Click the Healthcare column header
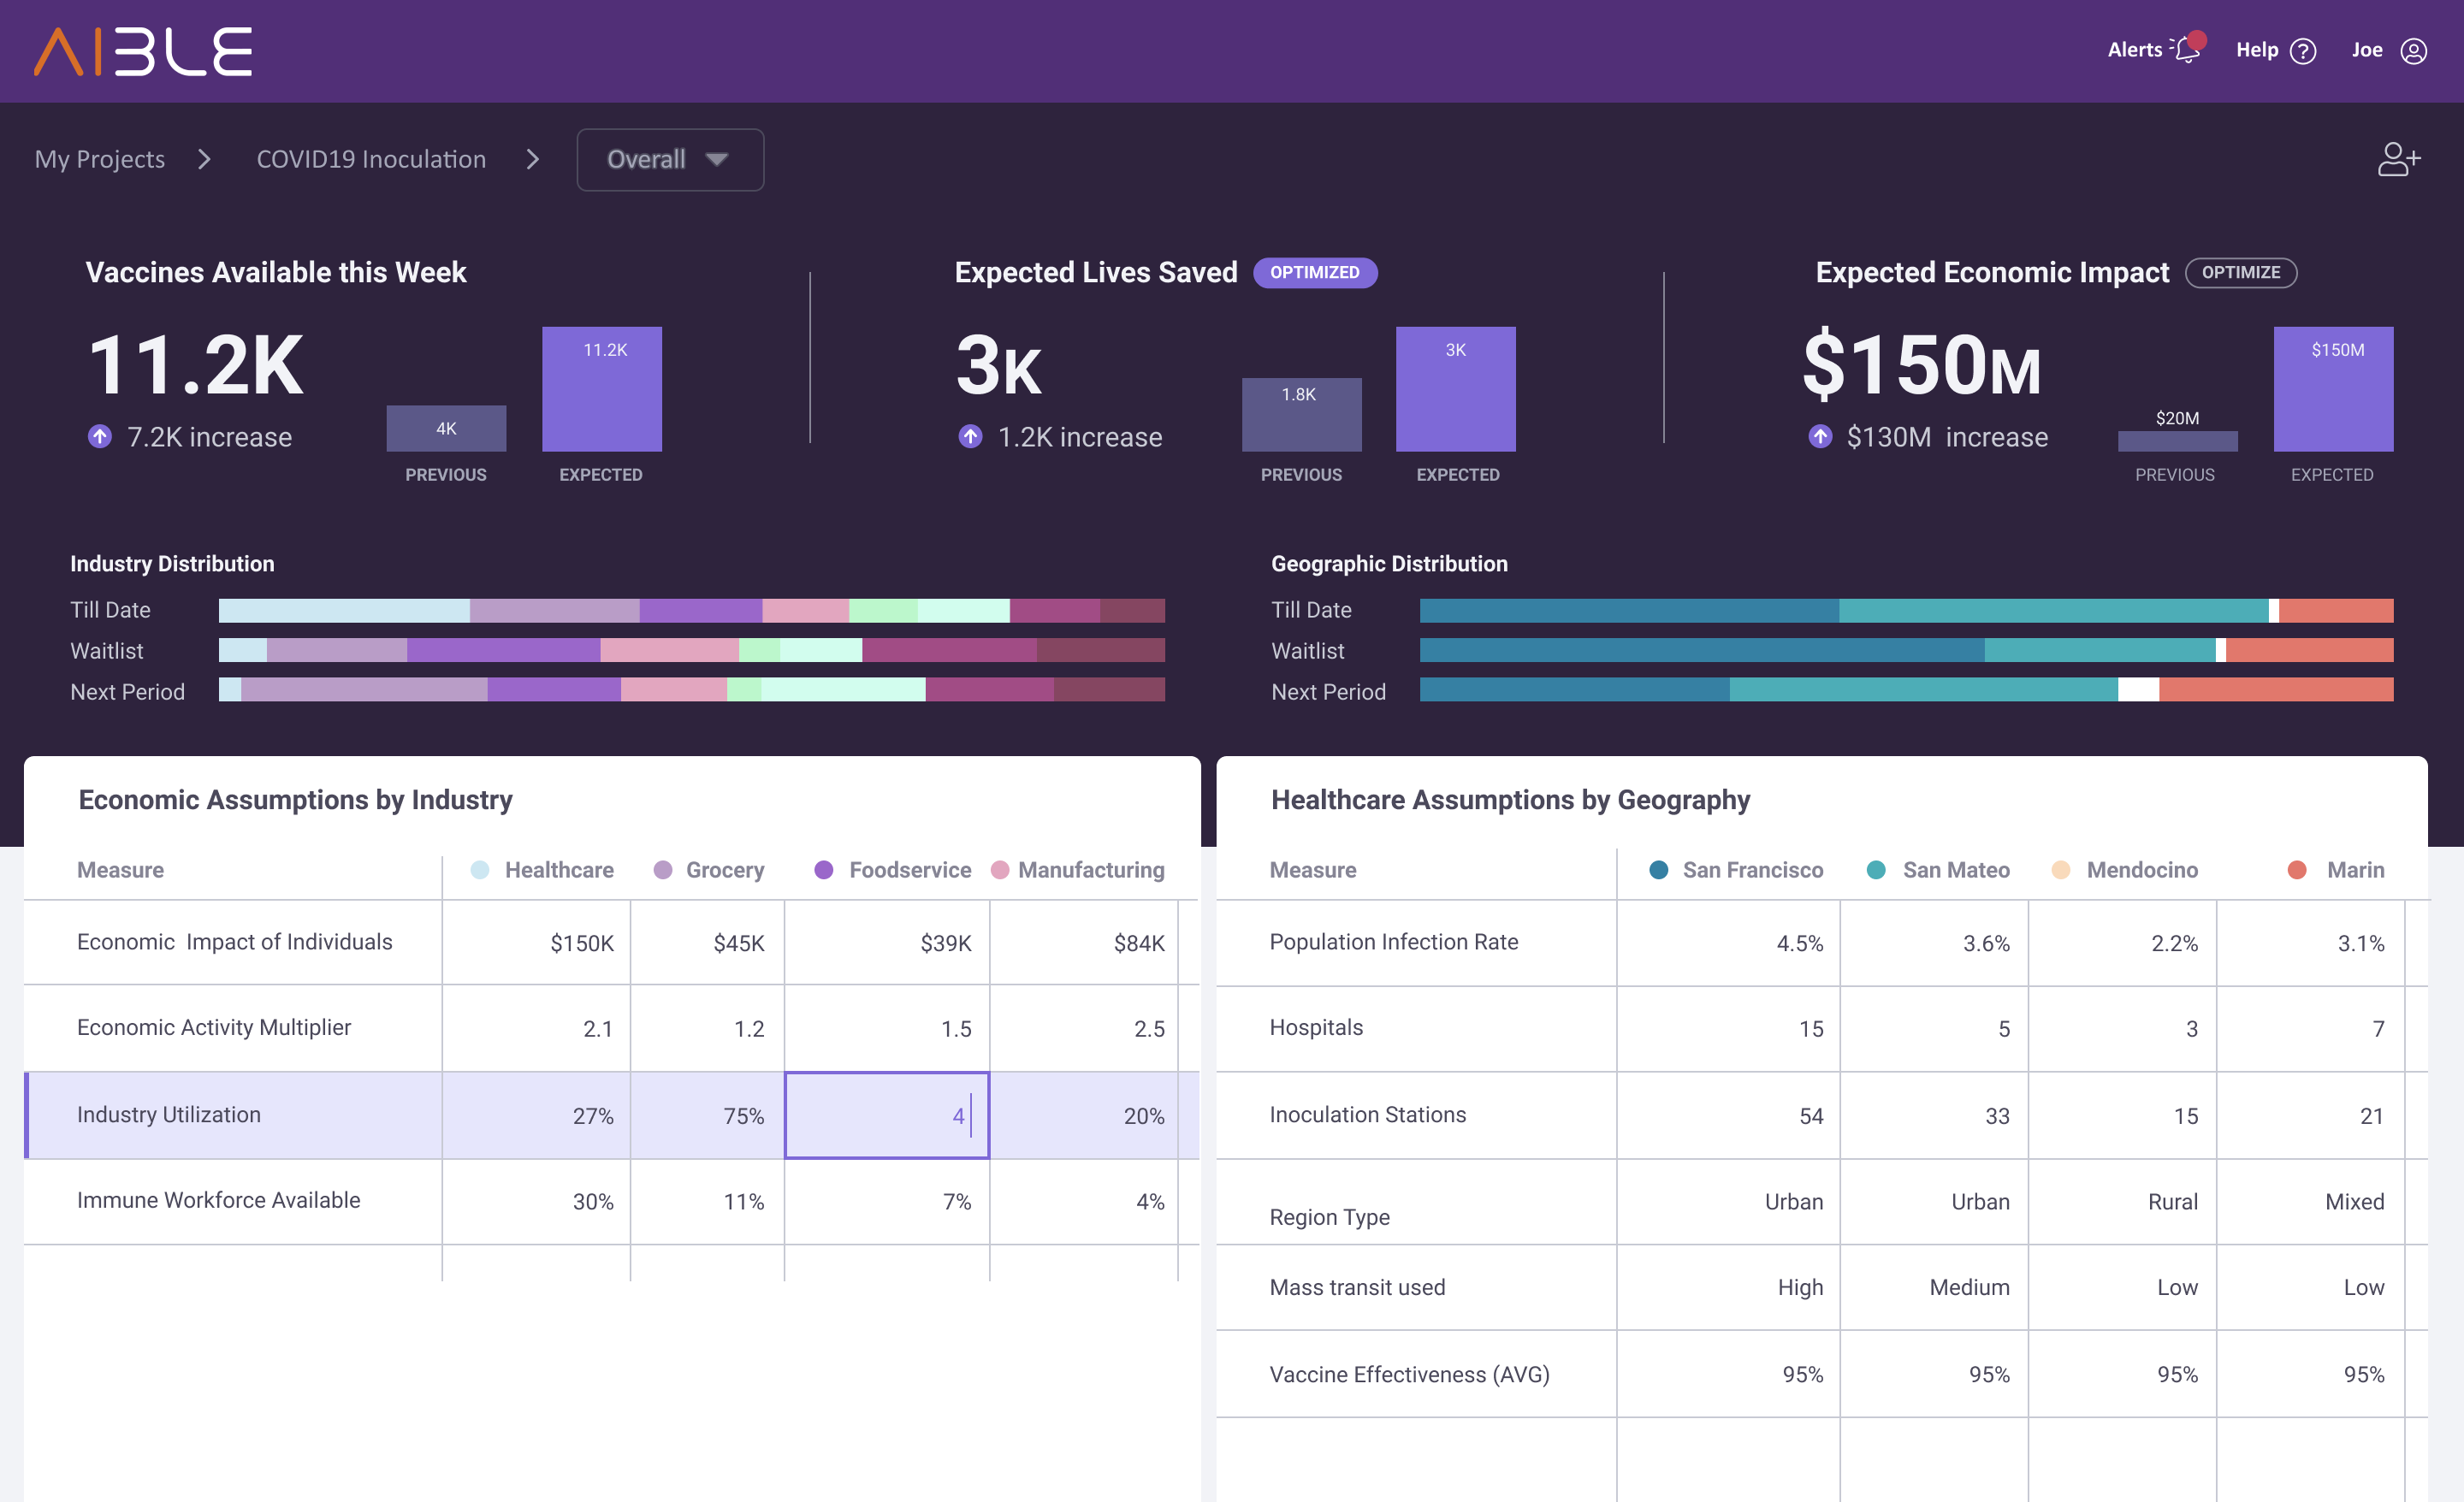Screen dimensions: 2464x1502 point(559,870)
